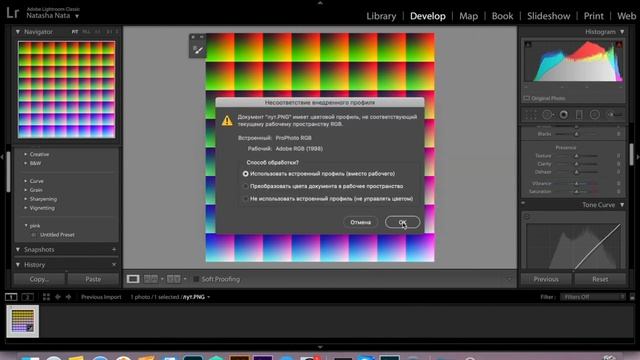Switch to the Develop module
The height and width of the screenshot is (360, 640).
tap(427, 16)
